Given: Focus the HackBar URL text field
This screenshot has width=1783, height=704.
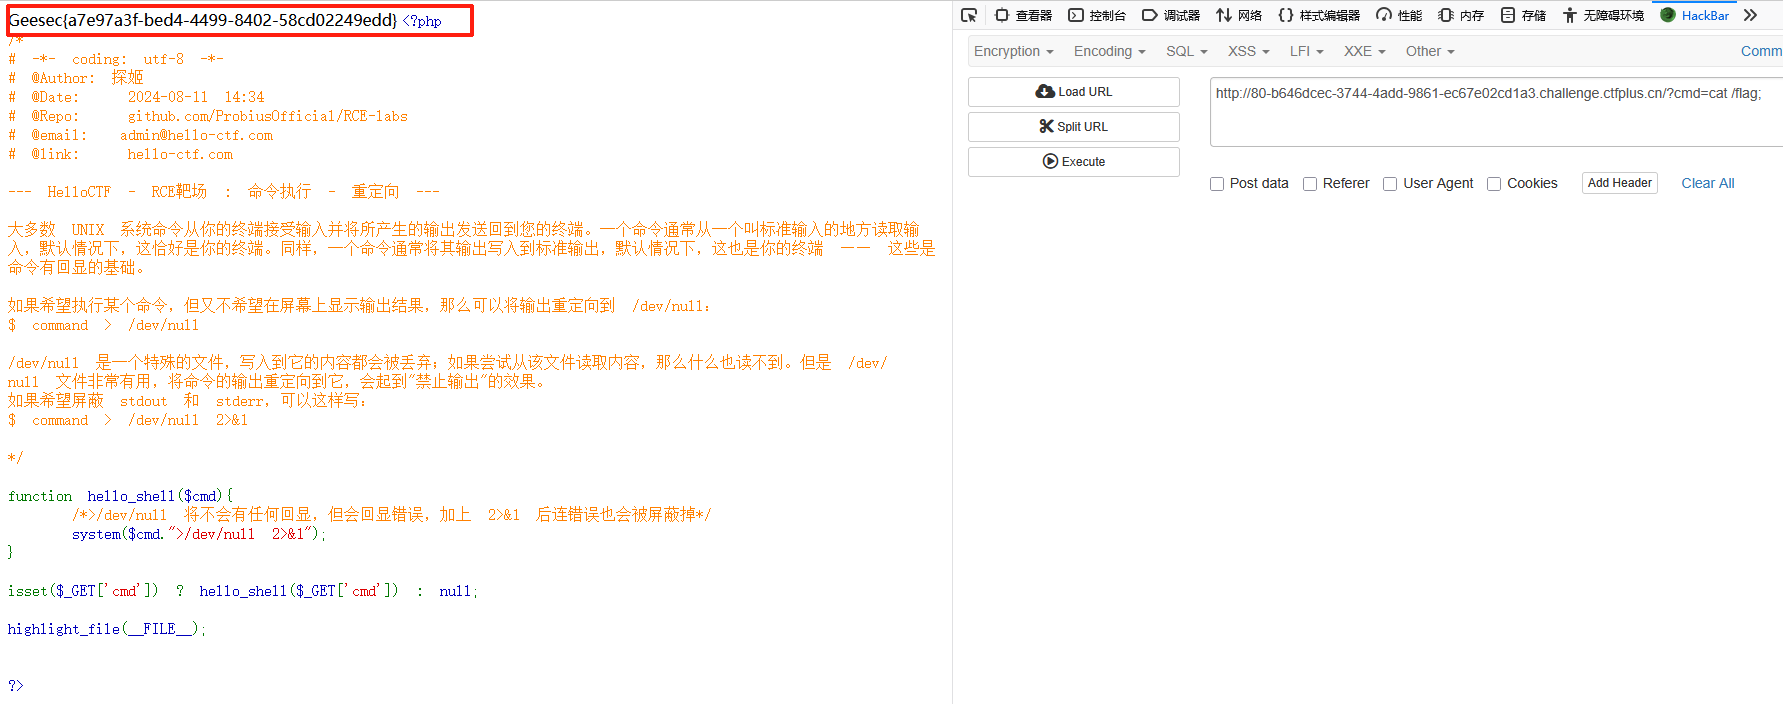Looking at the screenshot, I should (x=1496, y=112).
